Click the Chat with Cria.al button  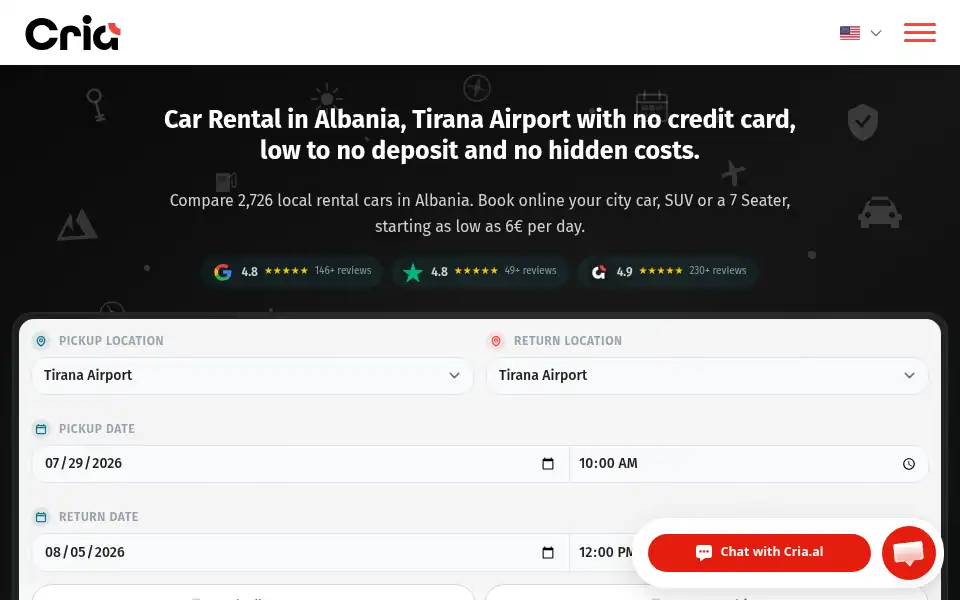759,552
